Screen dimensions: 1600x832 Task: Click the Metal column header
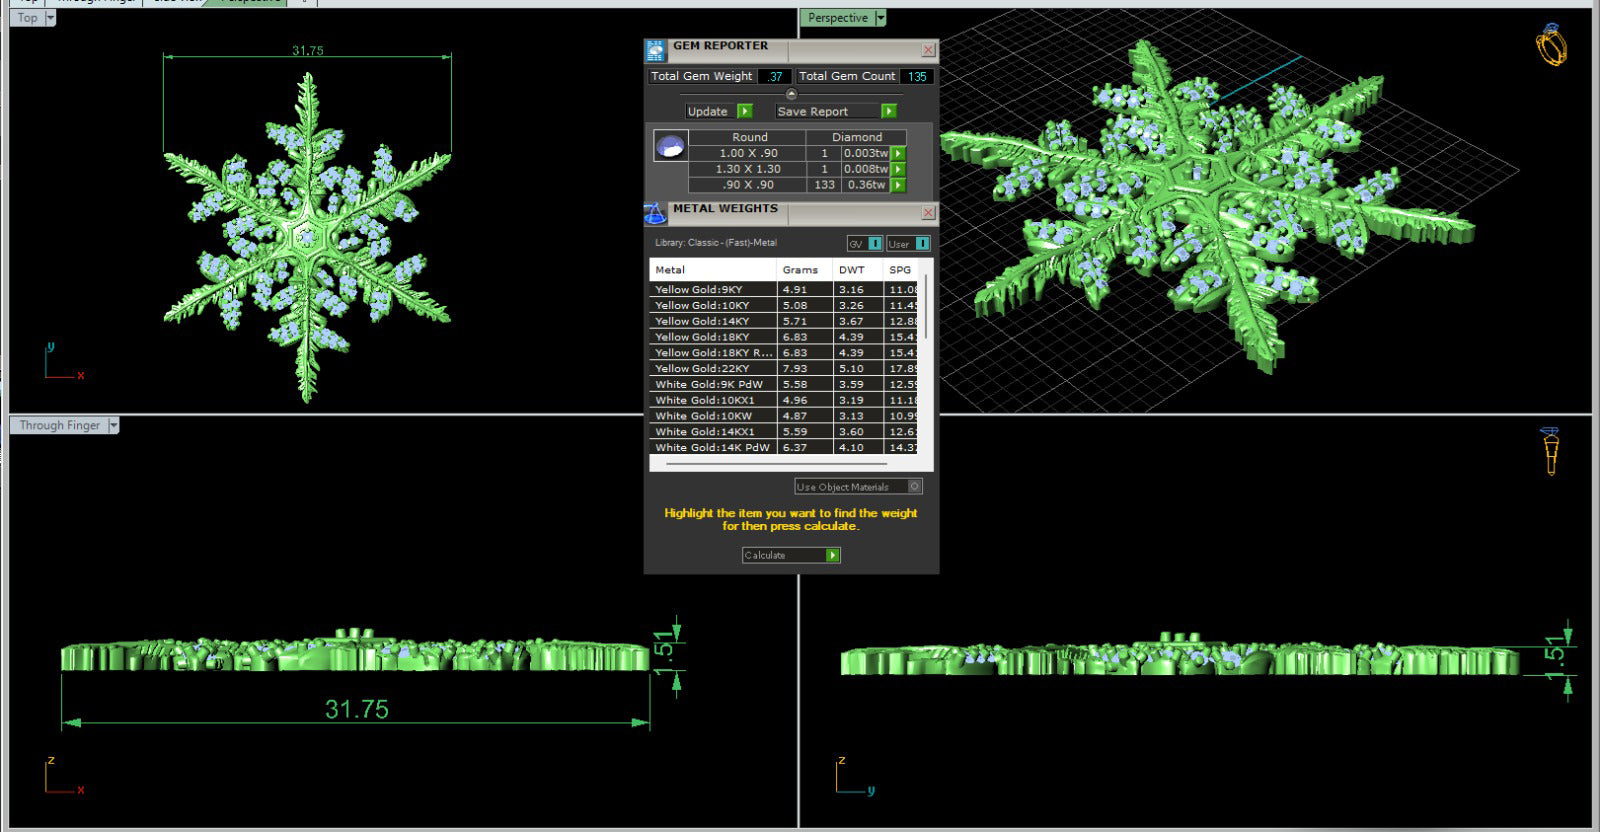coord(713,270)
